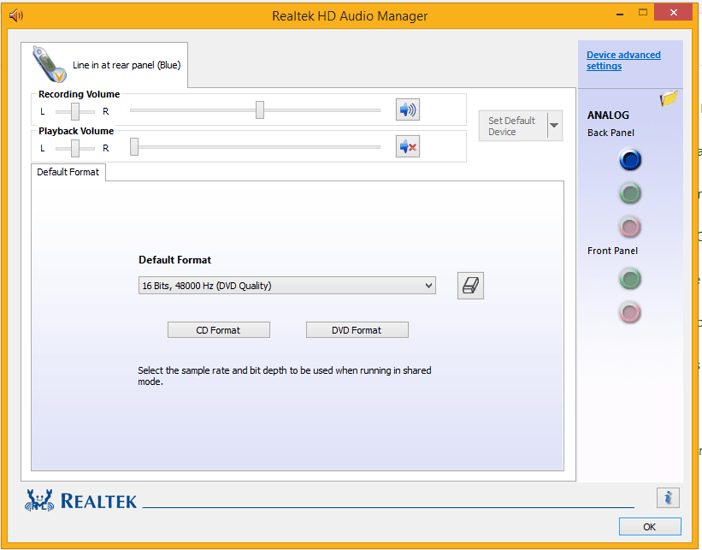Click the Back Panel label
The height and width of the screenshot is (550, 702).
tap(611, 133)
